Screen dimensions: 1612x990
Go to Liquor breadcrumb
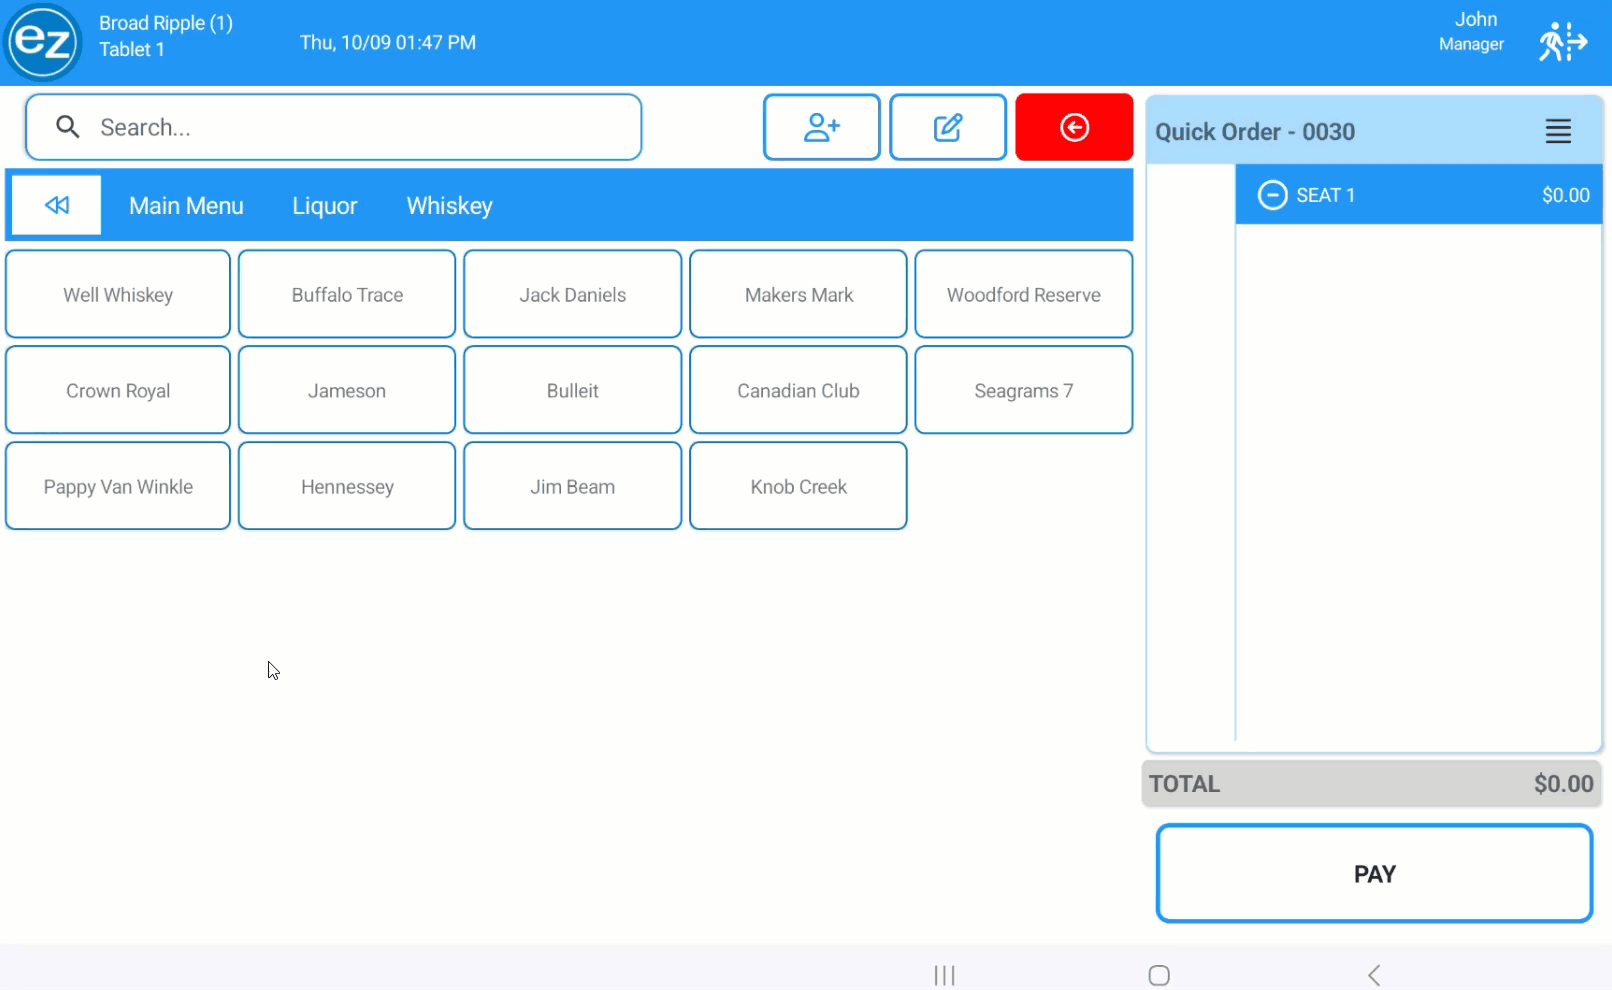[325, 206]
